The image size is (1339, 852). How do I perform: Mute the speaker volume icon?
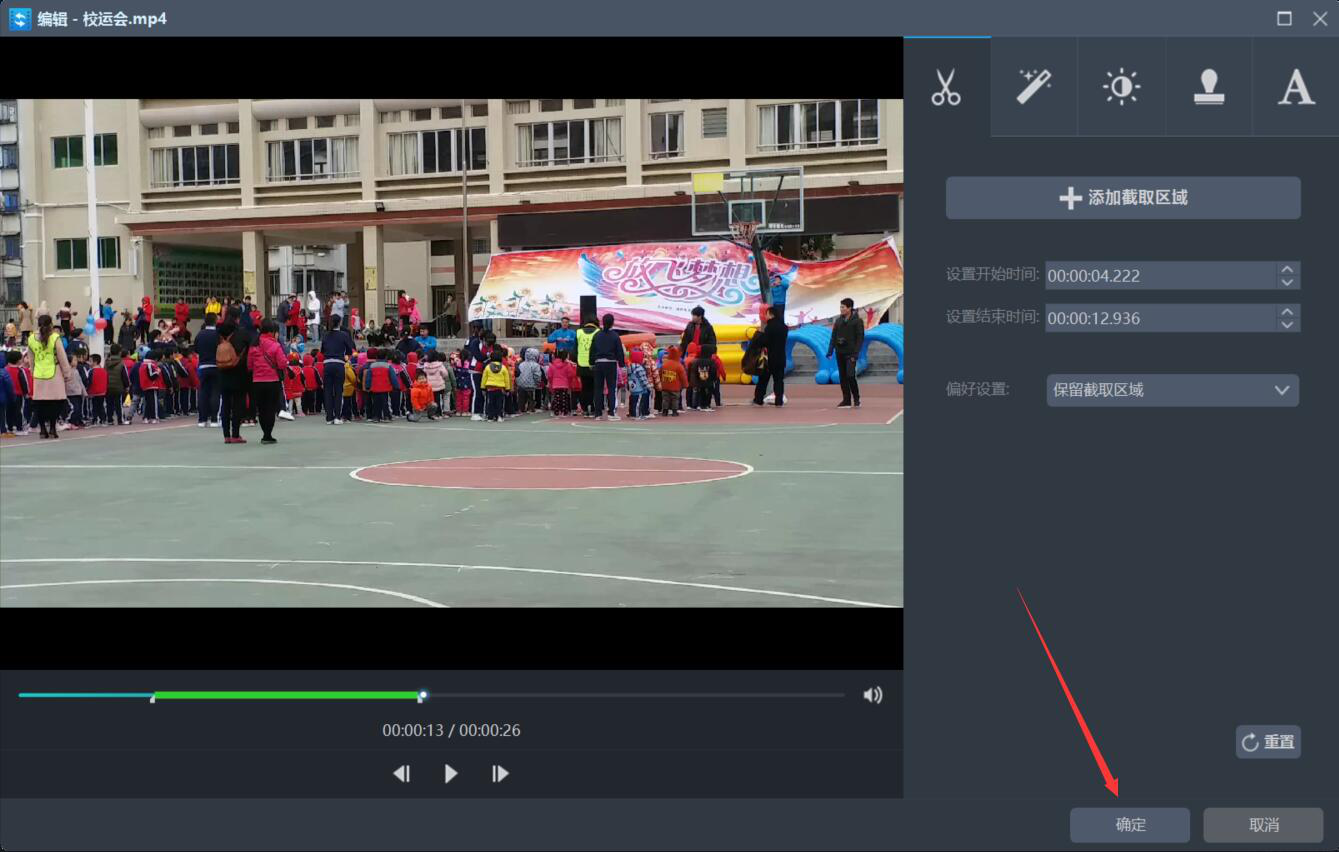873,695
